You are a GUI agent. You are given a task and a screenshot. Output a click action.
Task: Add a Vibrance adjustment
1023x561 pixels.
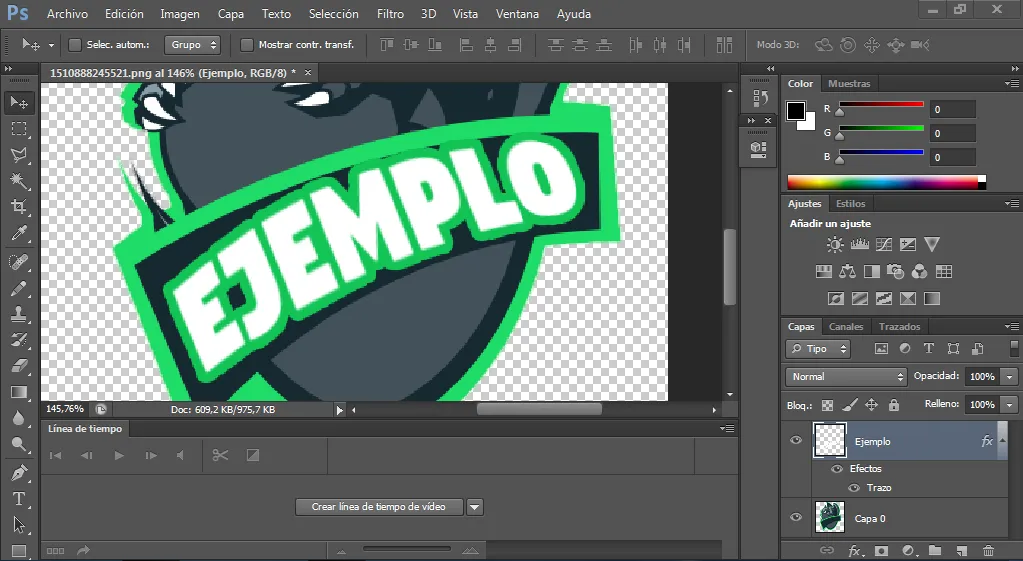(x=932, y=245)
